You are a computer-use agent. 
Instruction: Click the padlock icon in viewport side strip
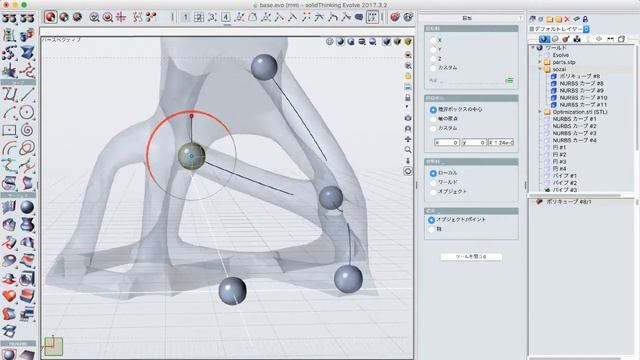407,97
